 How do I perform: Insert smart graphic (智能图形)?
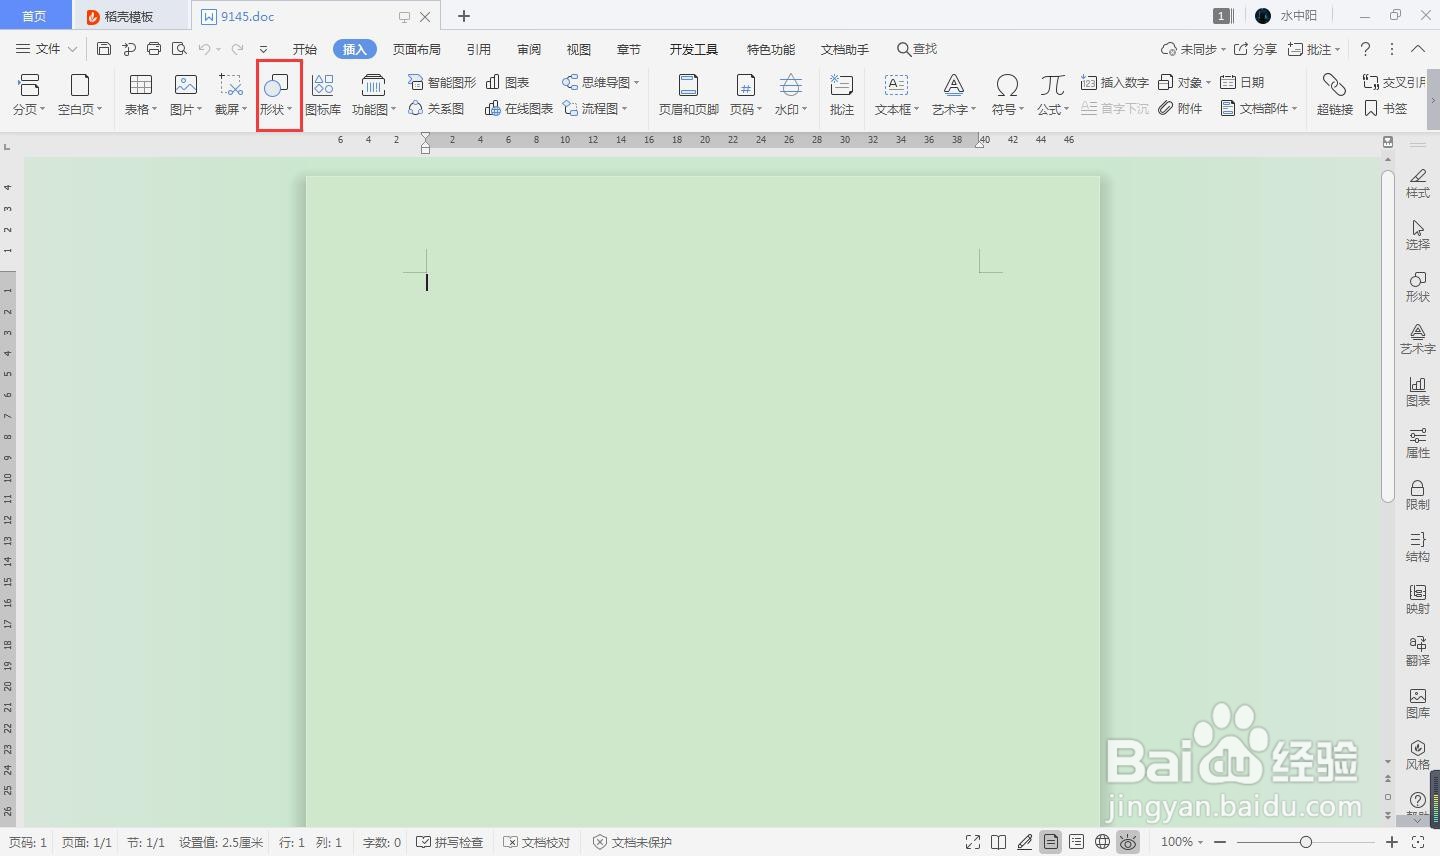click(x=442, y=82)
